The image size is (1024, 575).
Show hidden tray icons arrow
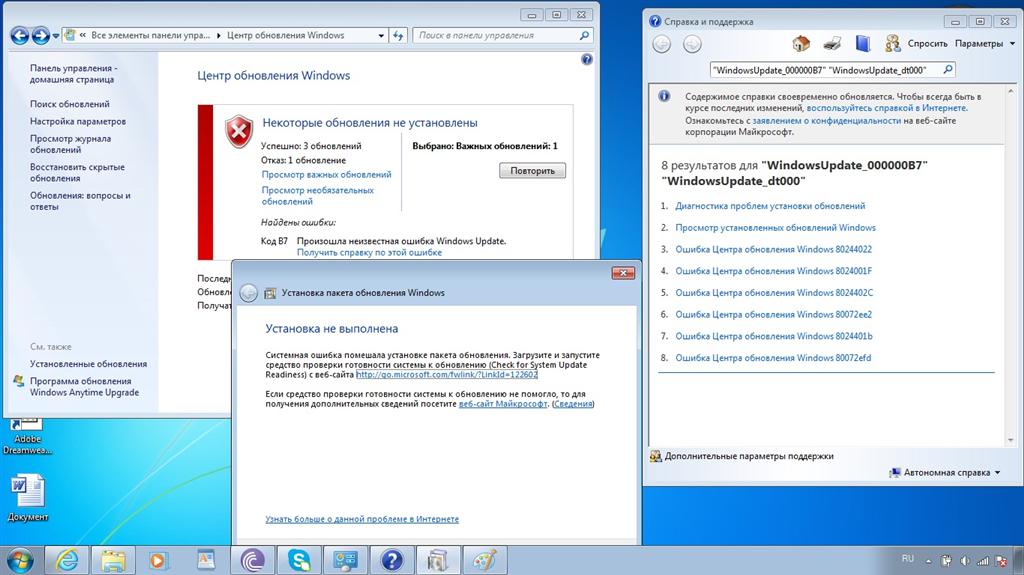pos(928,561)
